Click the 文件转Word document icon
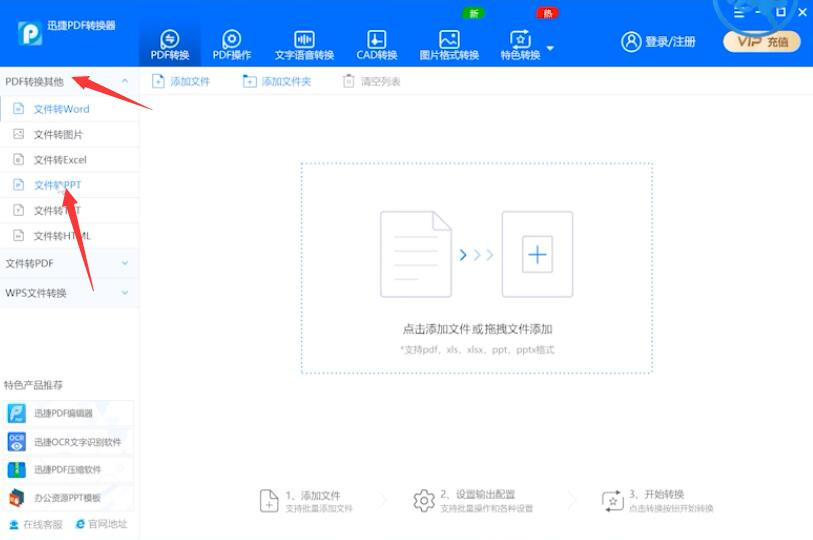This screenshot has width=813, height=540. pyautogui.click(x=19, y=108)
